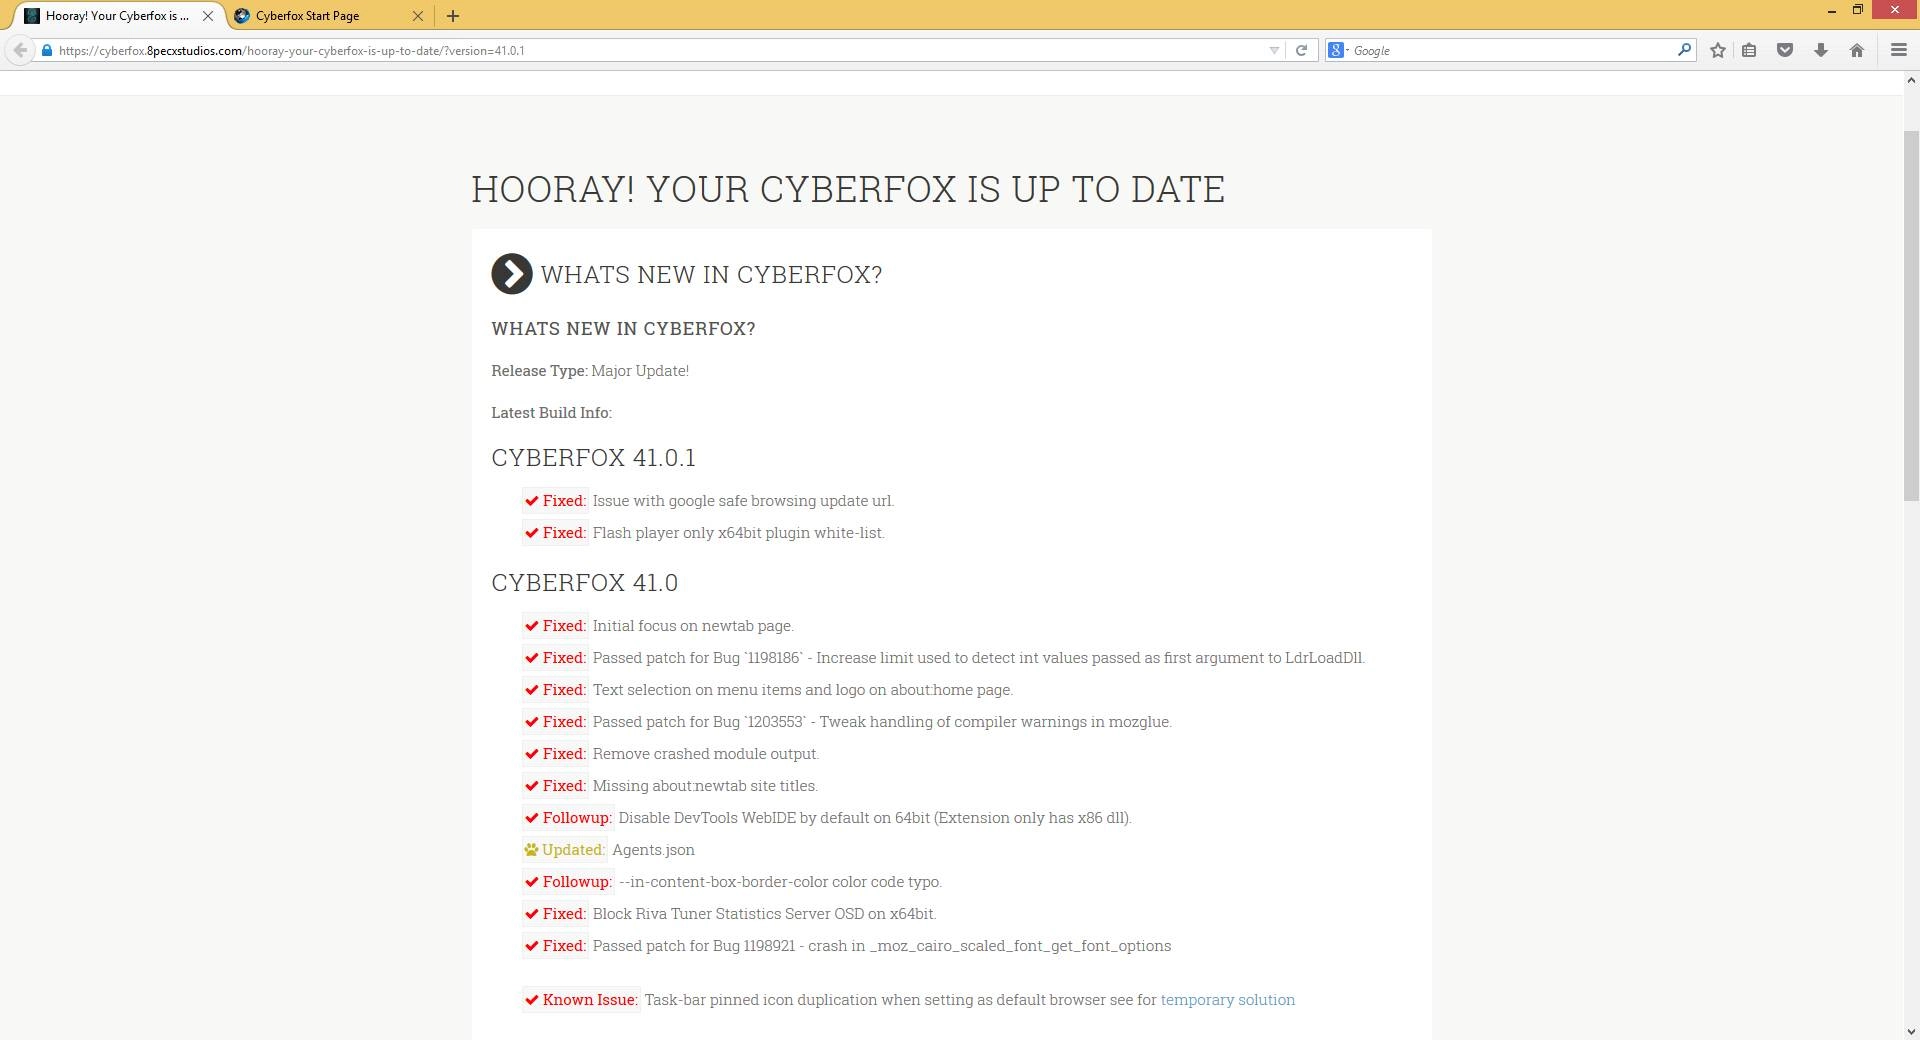Click the Google search input field
This screenshot has height=1040, width=1920.
(x=1513, y=50)
